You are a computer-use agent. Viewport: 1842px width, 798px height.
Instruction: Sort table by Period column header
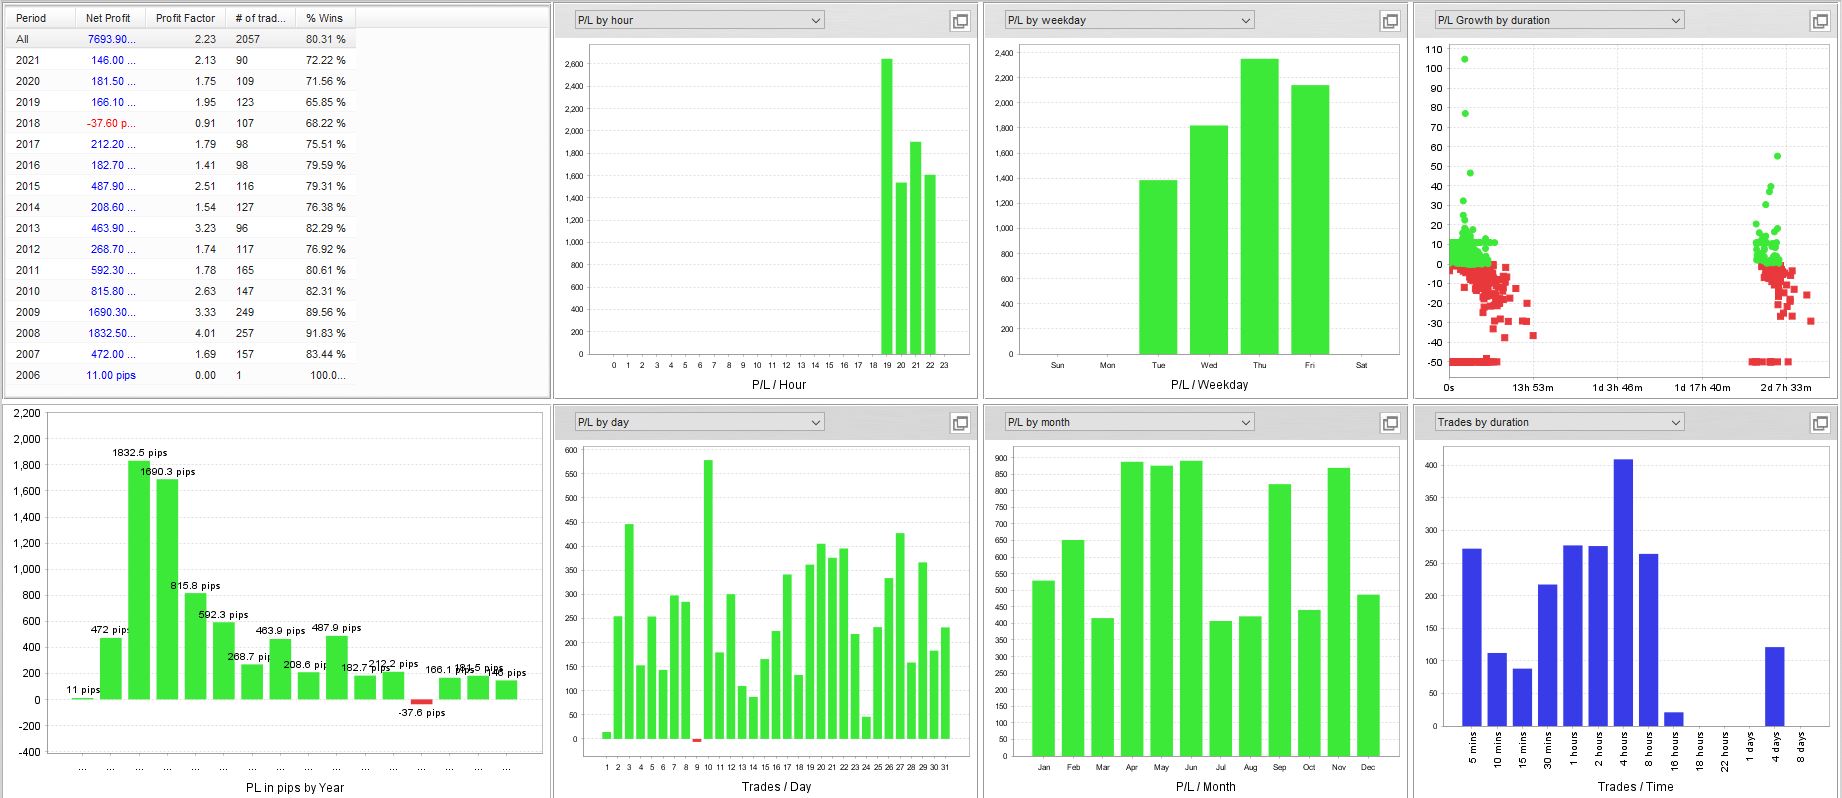coord(41,18)
